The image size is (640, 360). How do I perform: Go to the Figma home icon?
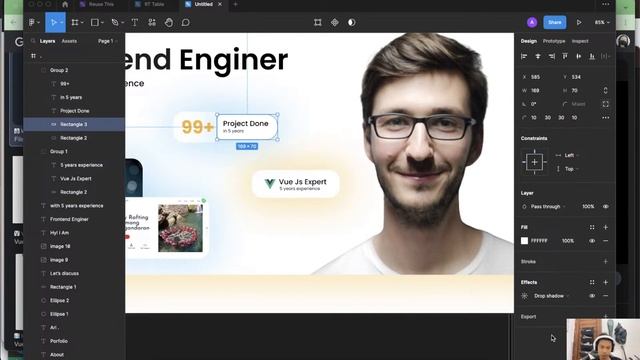pyautogui.click(x=65, y=4)
